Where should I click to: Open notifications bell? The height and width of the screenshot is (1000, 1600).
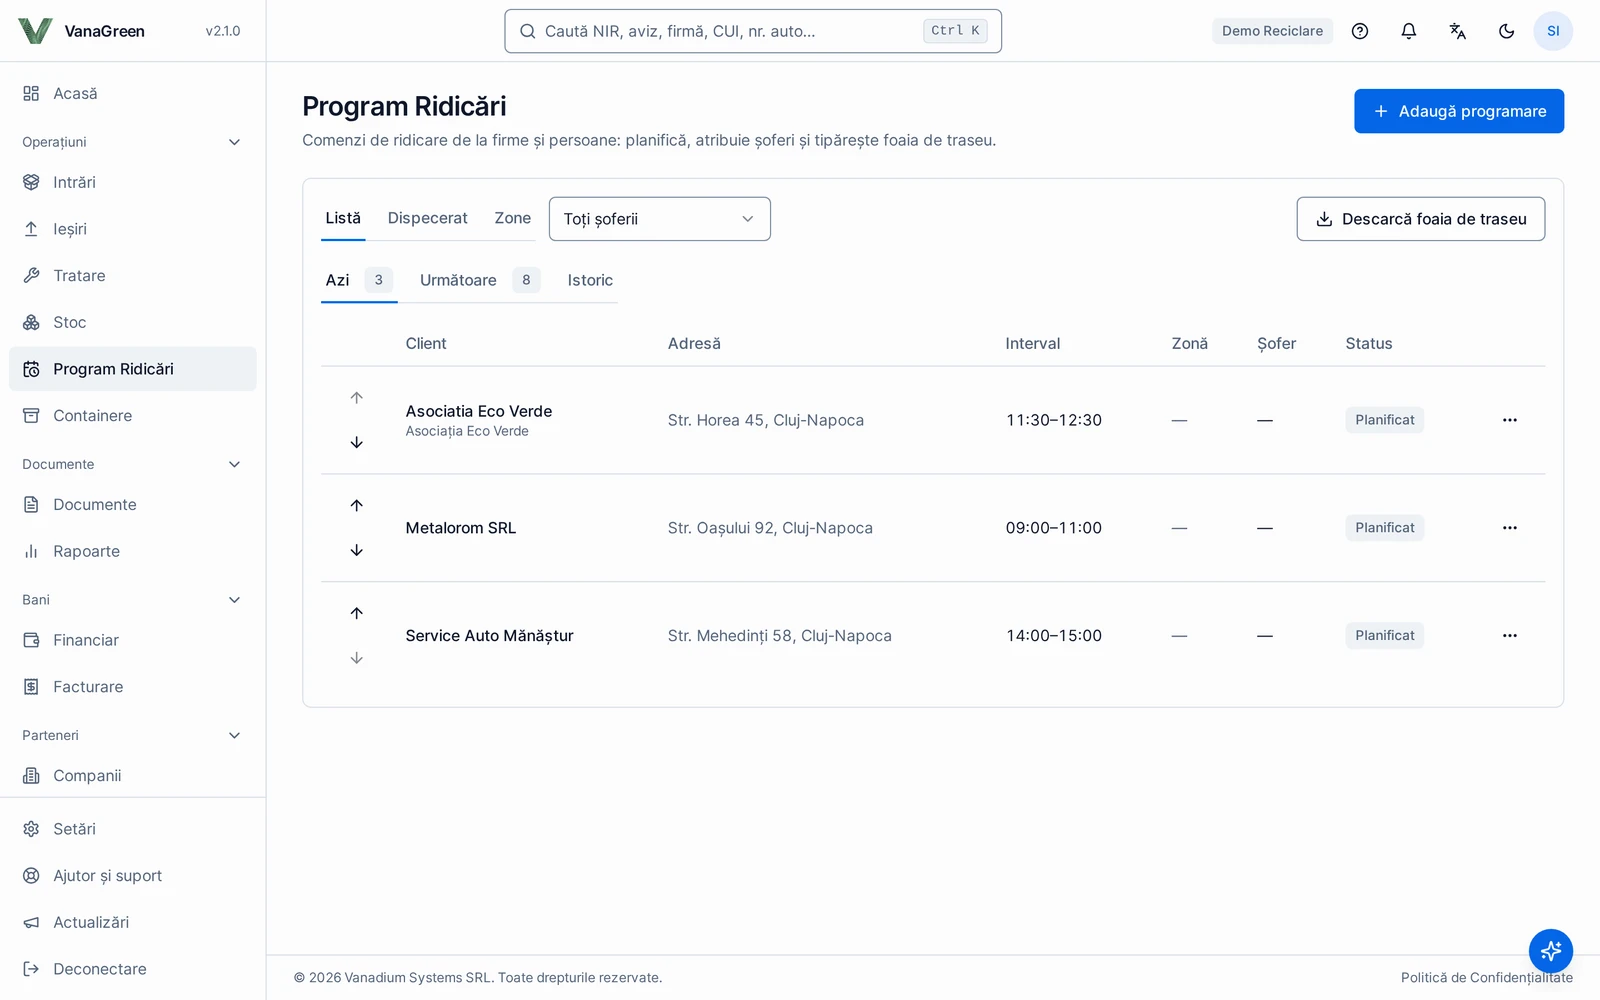pyautogui.click(x=1409, y=31)
